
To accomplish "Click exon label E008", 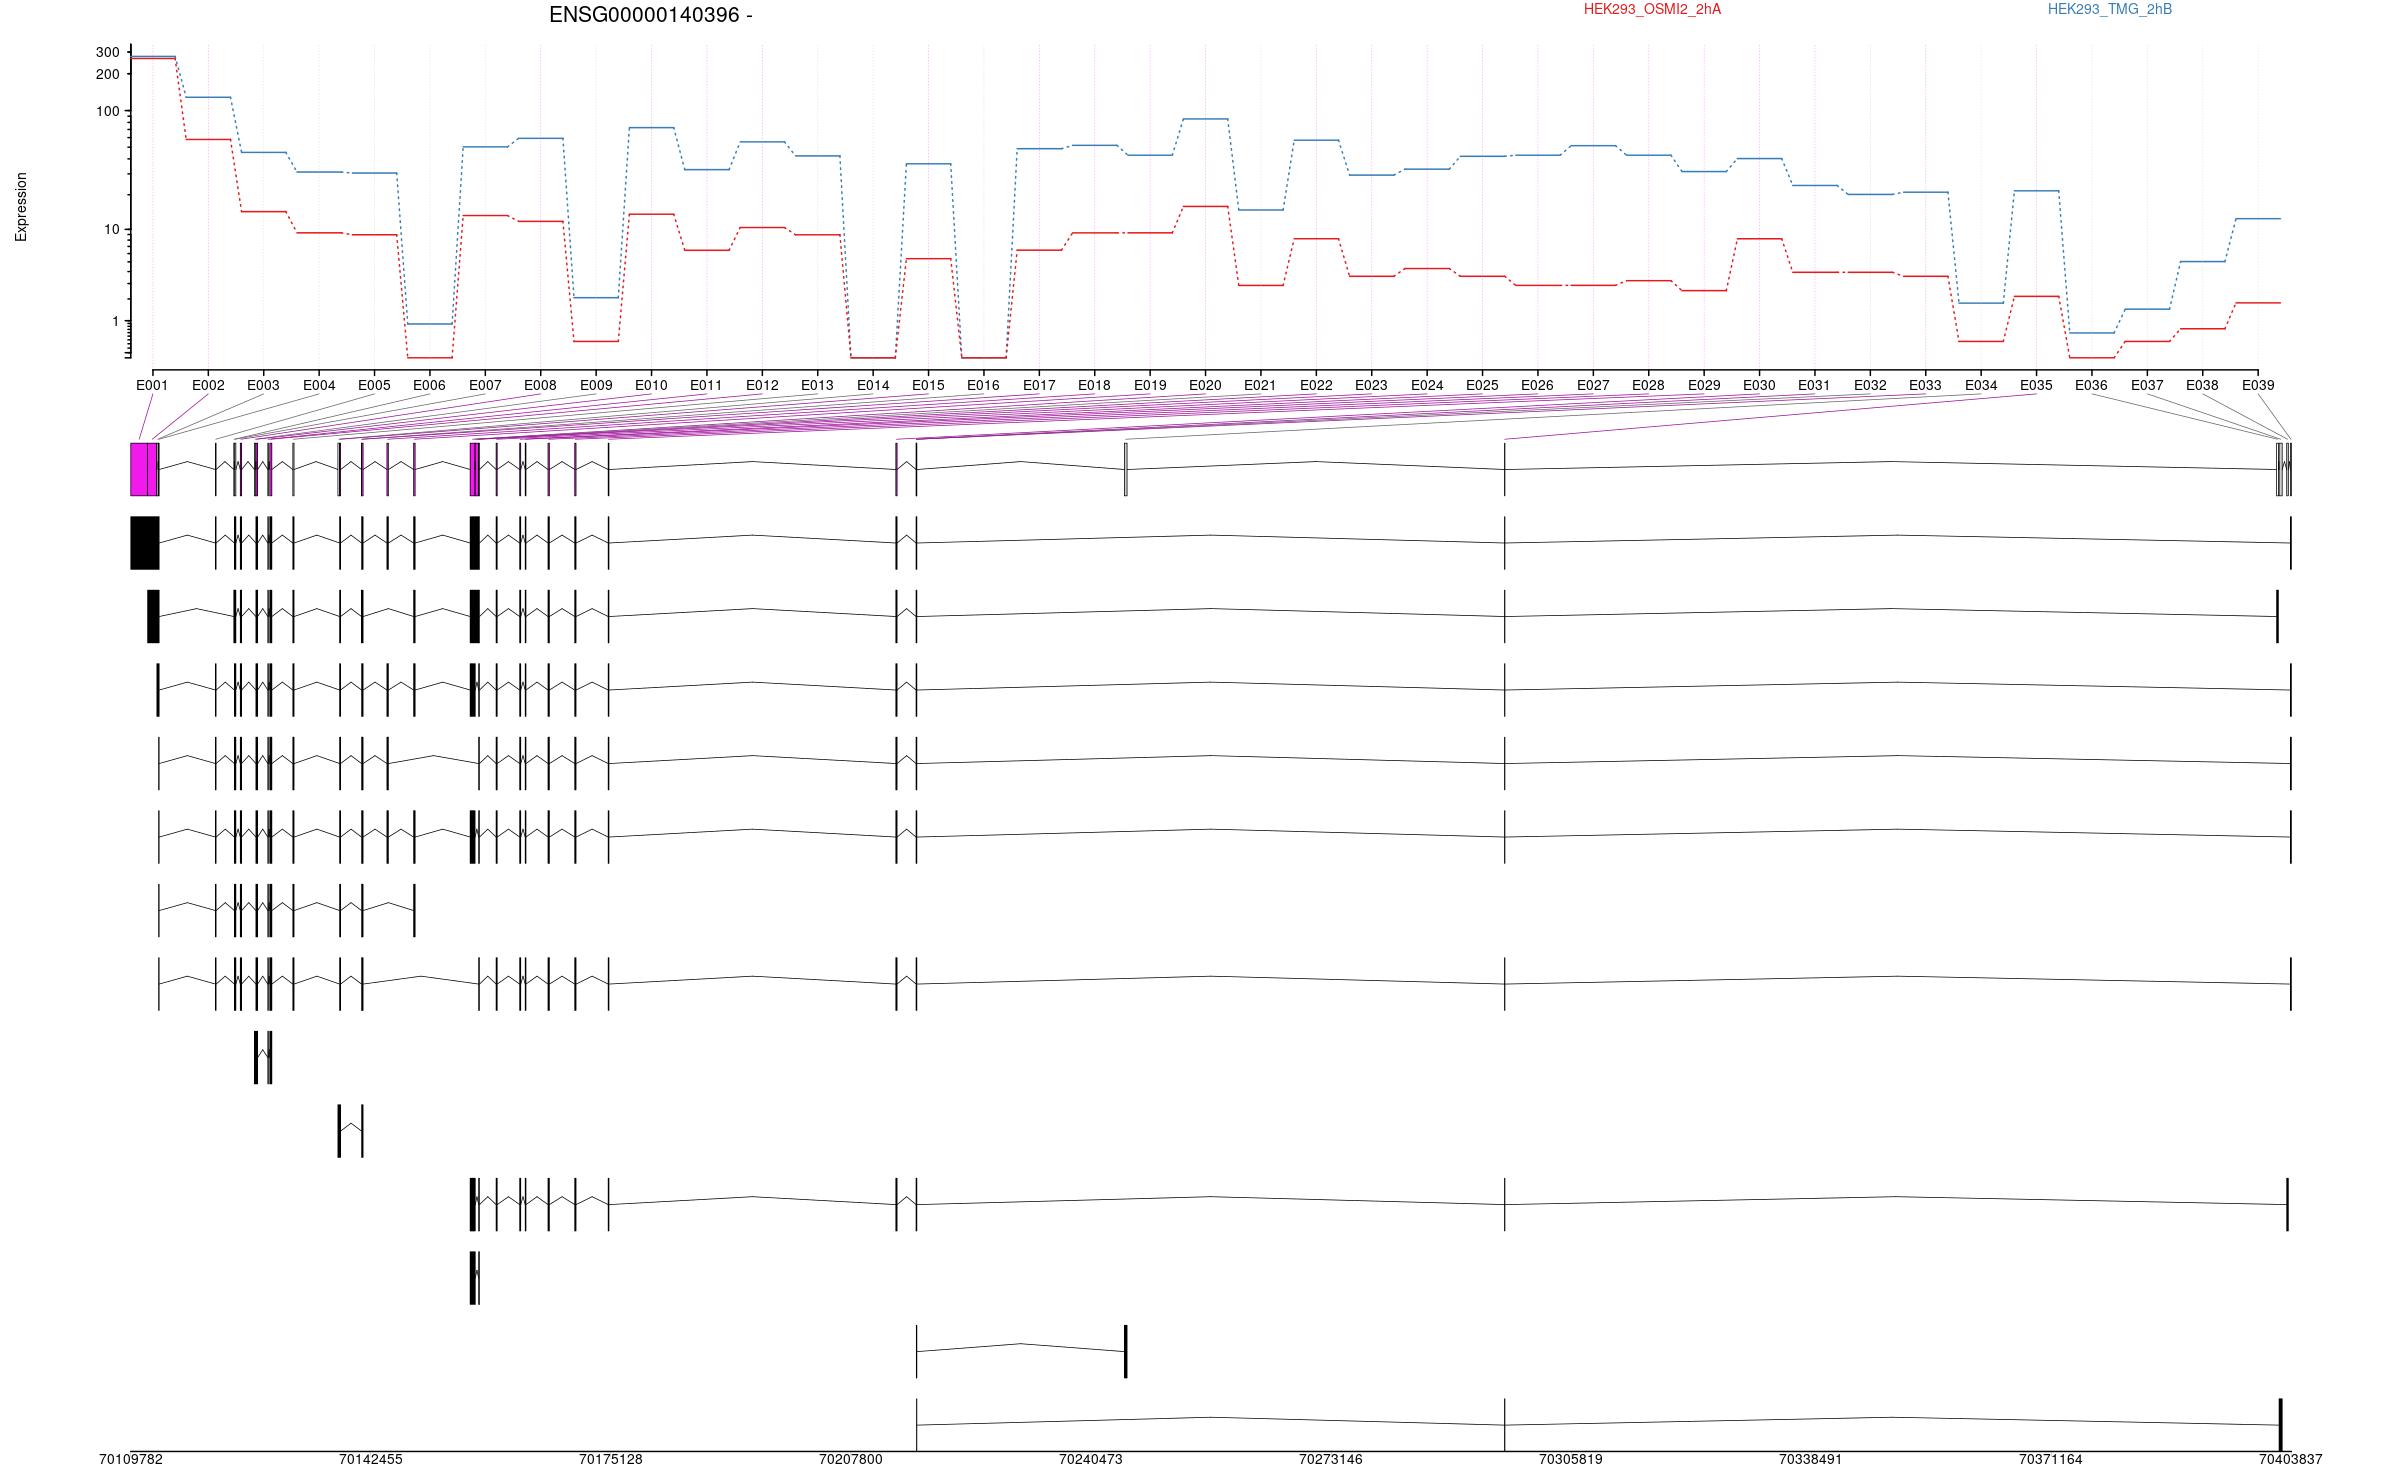I will [540, 385].
